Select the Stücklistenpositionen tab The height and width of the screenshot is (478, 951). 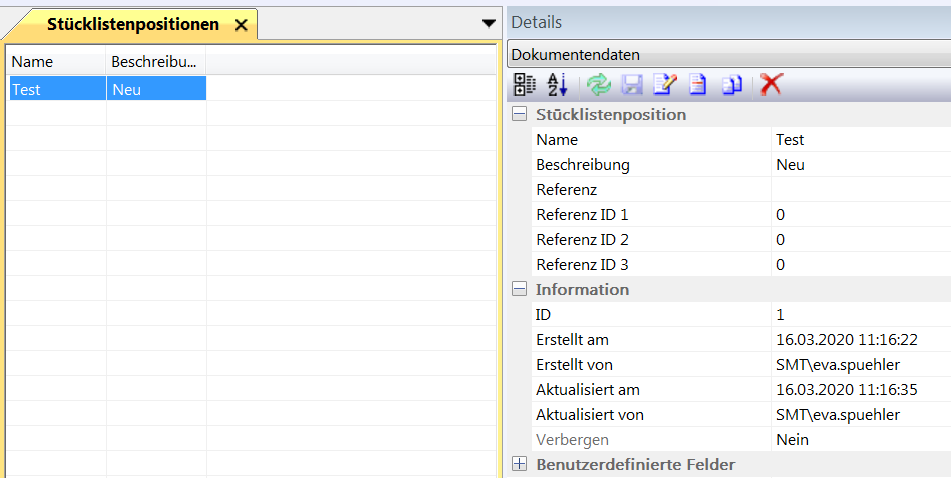coord(132,25)
